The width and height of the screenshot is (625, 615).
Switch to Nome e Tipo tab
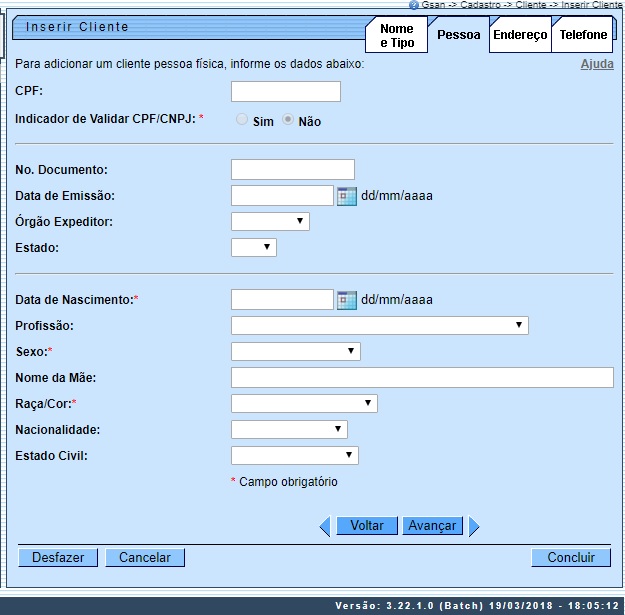(x=397, y=35)
